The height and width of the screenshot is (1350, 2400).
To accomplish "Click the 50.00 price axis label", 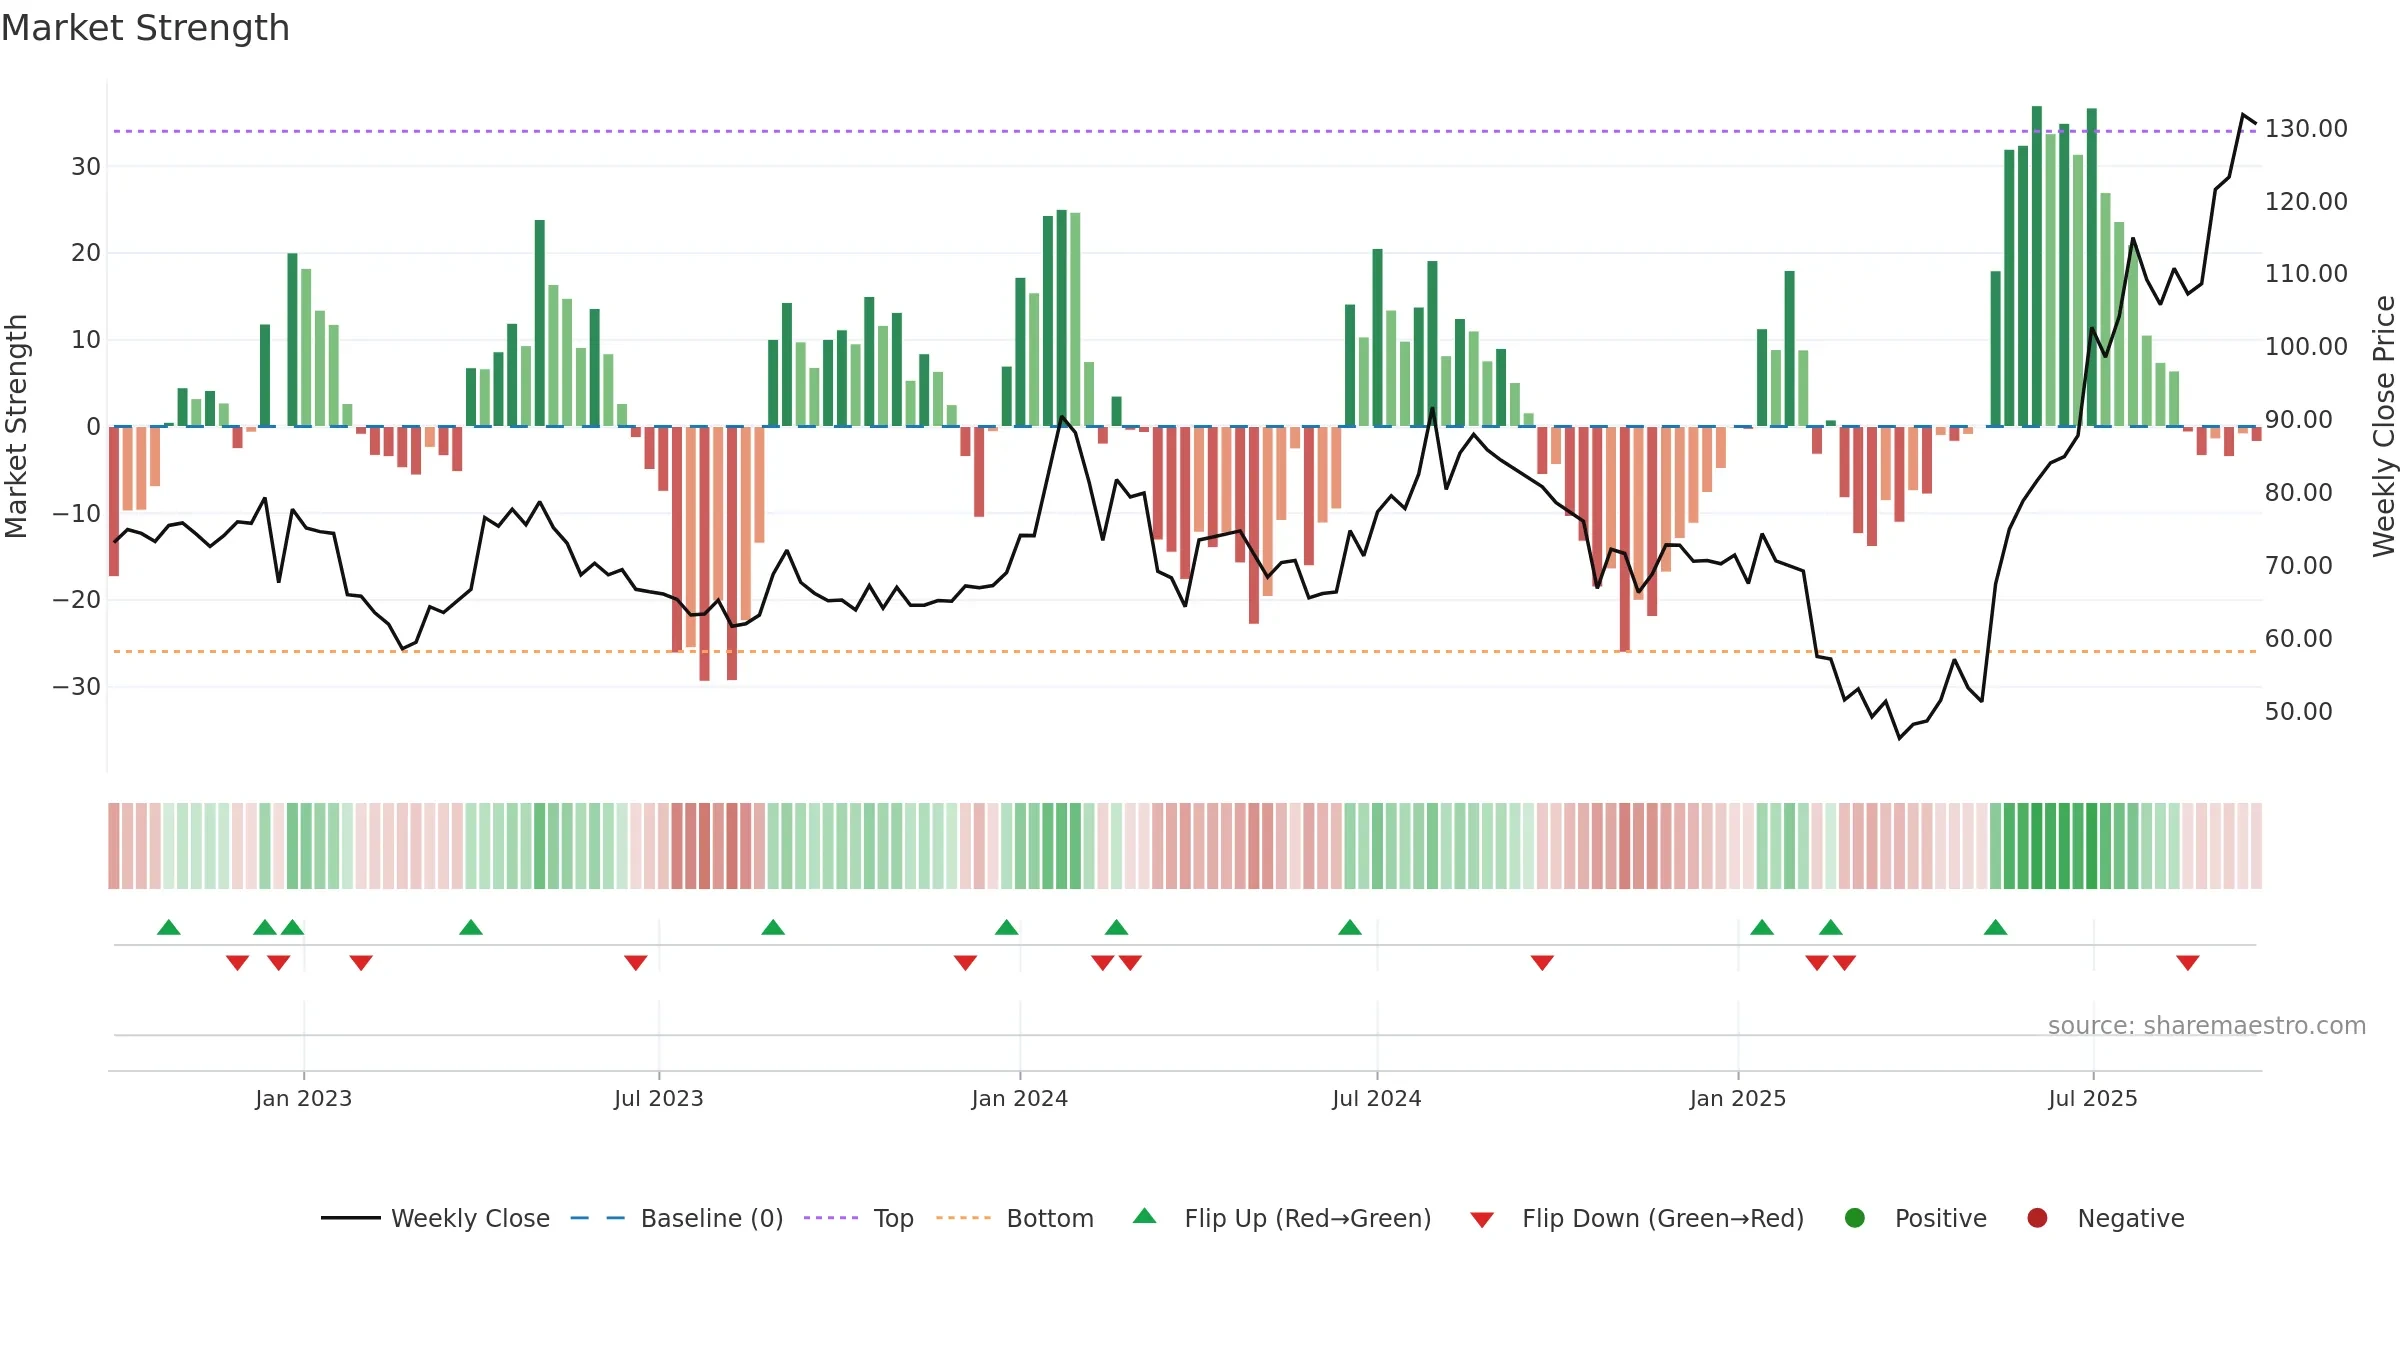I will click(x=2299, y=711).
